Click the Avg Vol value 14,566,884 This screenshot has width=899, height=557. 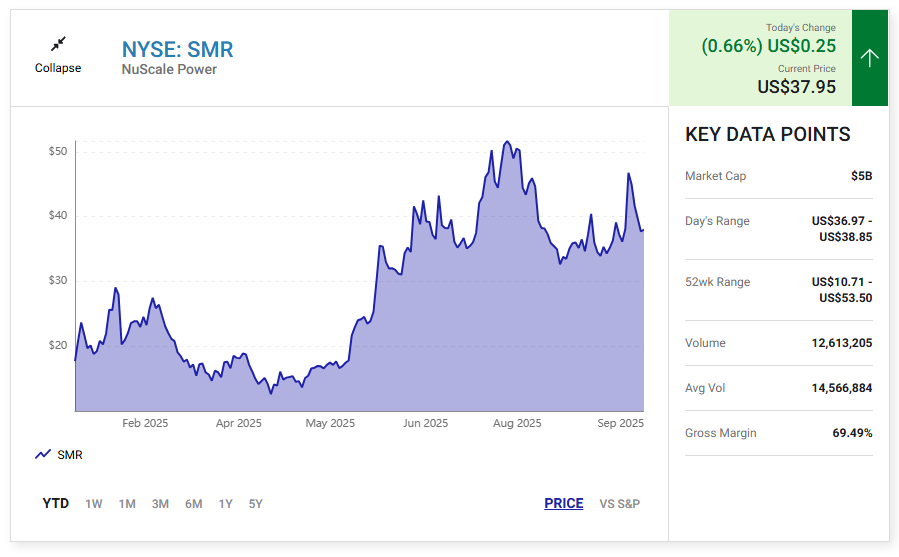click(x=842, y=388)
